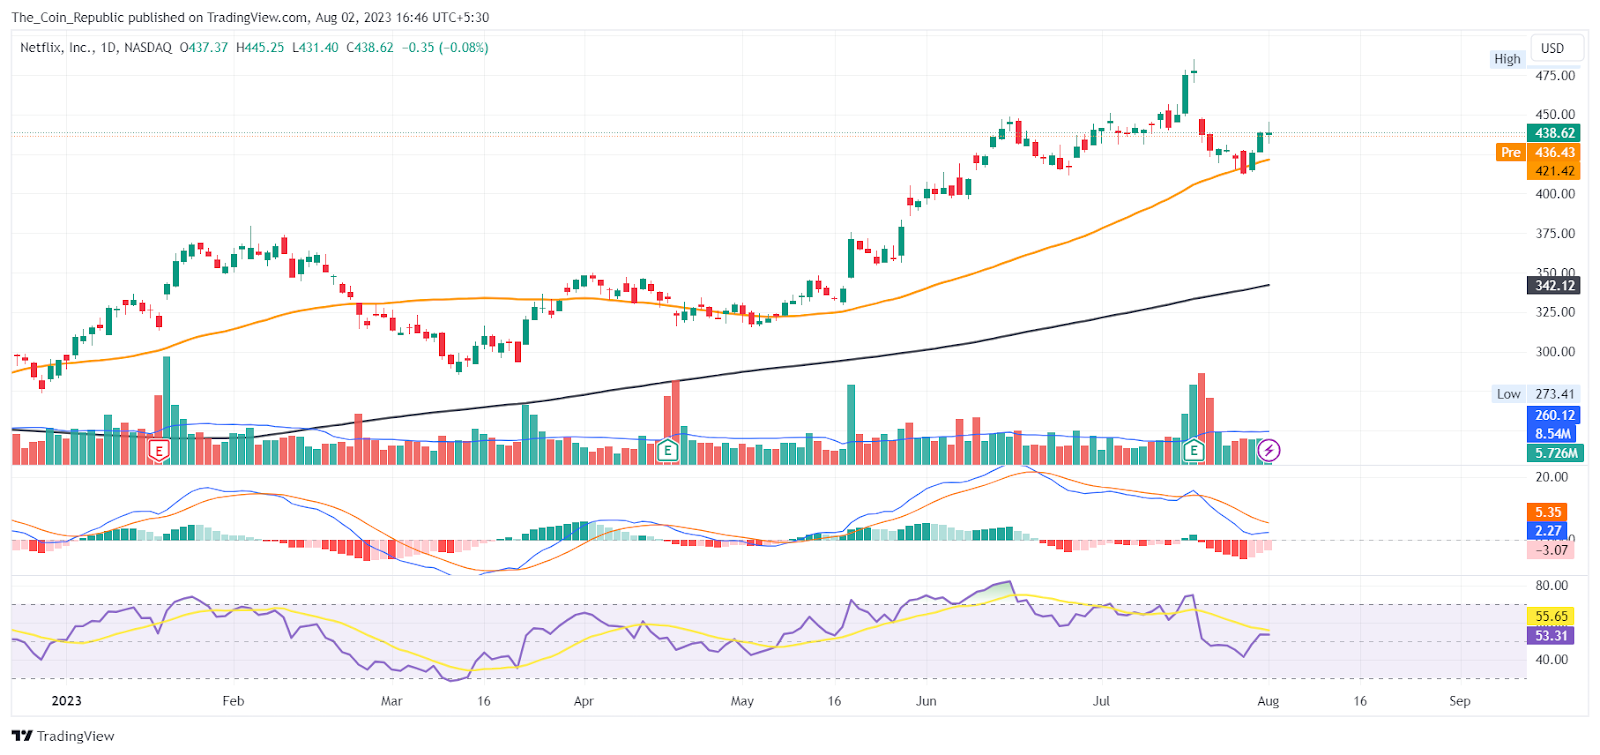Click the 300.00 price axis label
Screen dimensions: 1600x755
pyautogui.click(x=1555, y=351)
